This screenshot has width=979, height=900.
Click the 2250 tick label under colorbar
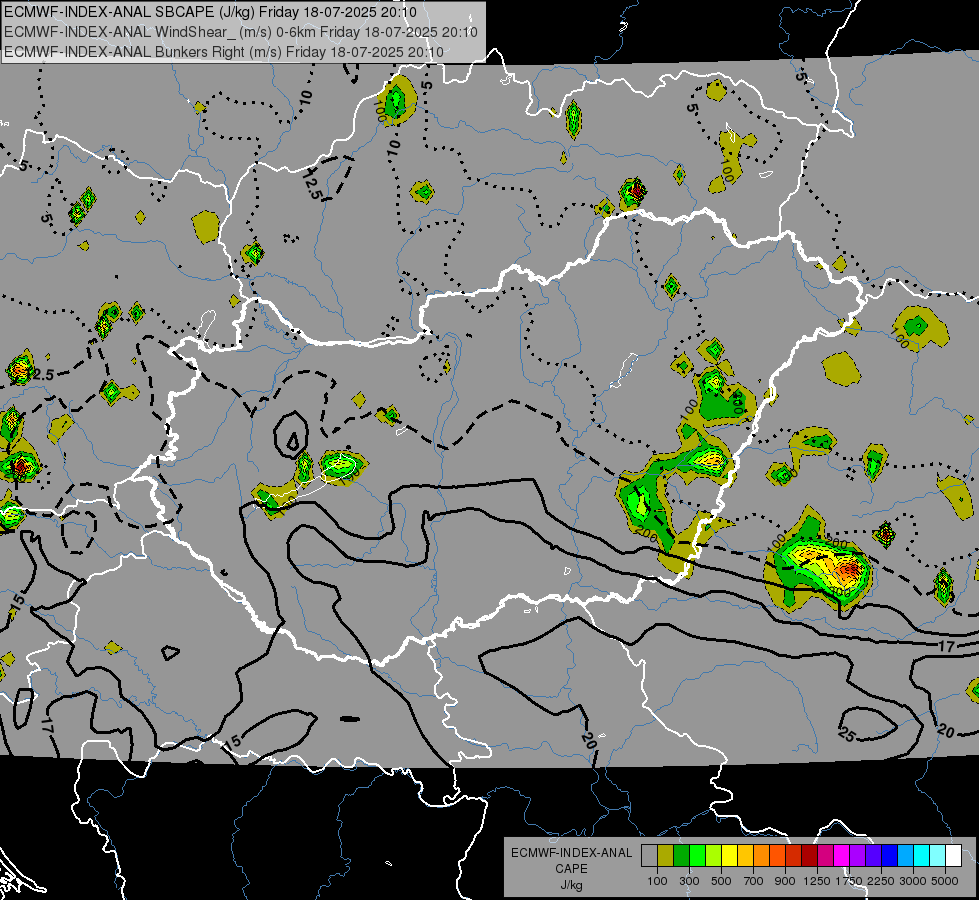coord(881,881)
